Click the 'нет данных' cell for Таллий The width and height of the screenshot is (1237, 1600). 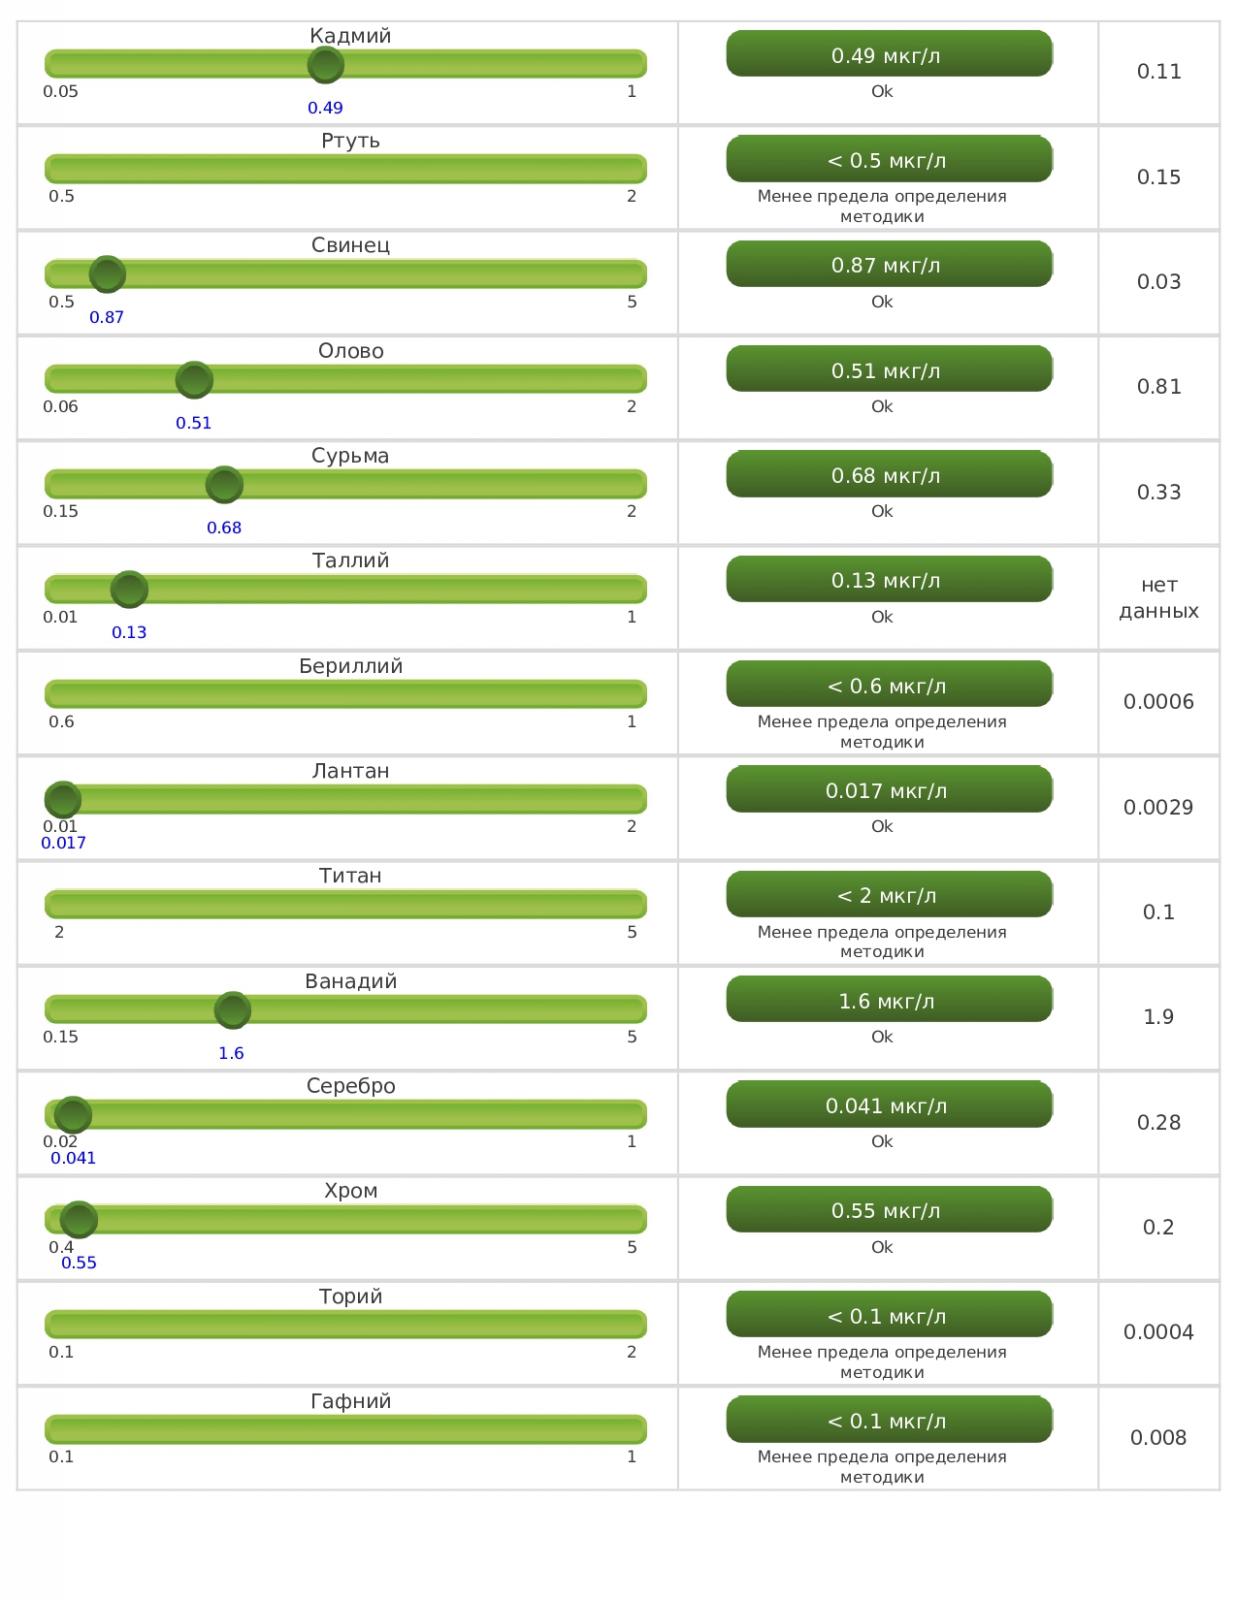tap(1158, 598)
